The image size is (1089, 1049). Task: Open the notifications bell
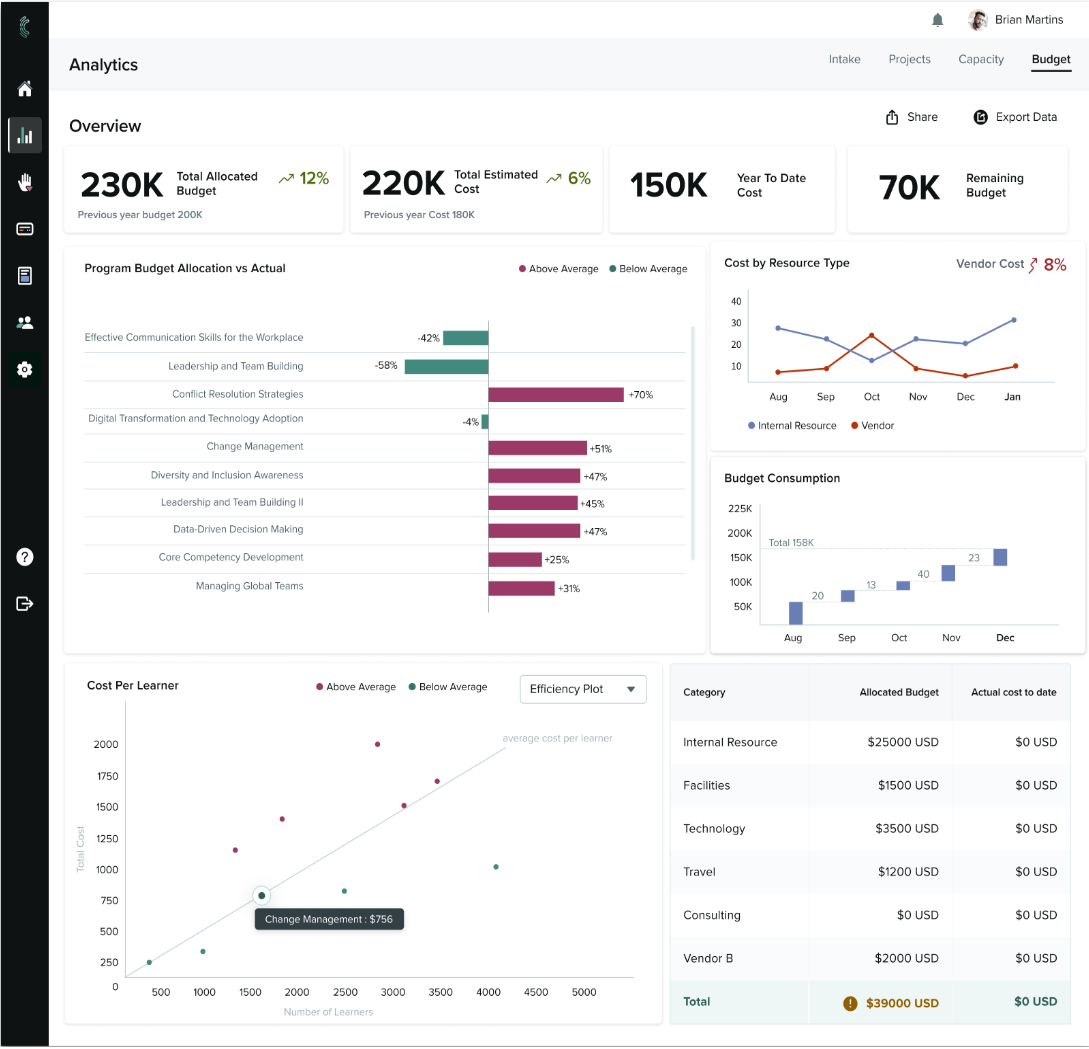coord(937,20)
